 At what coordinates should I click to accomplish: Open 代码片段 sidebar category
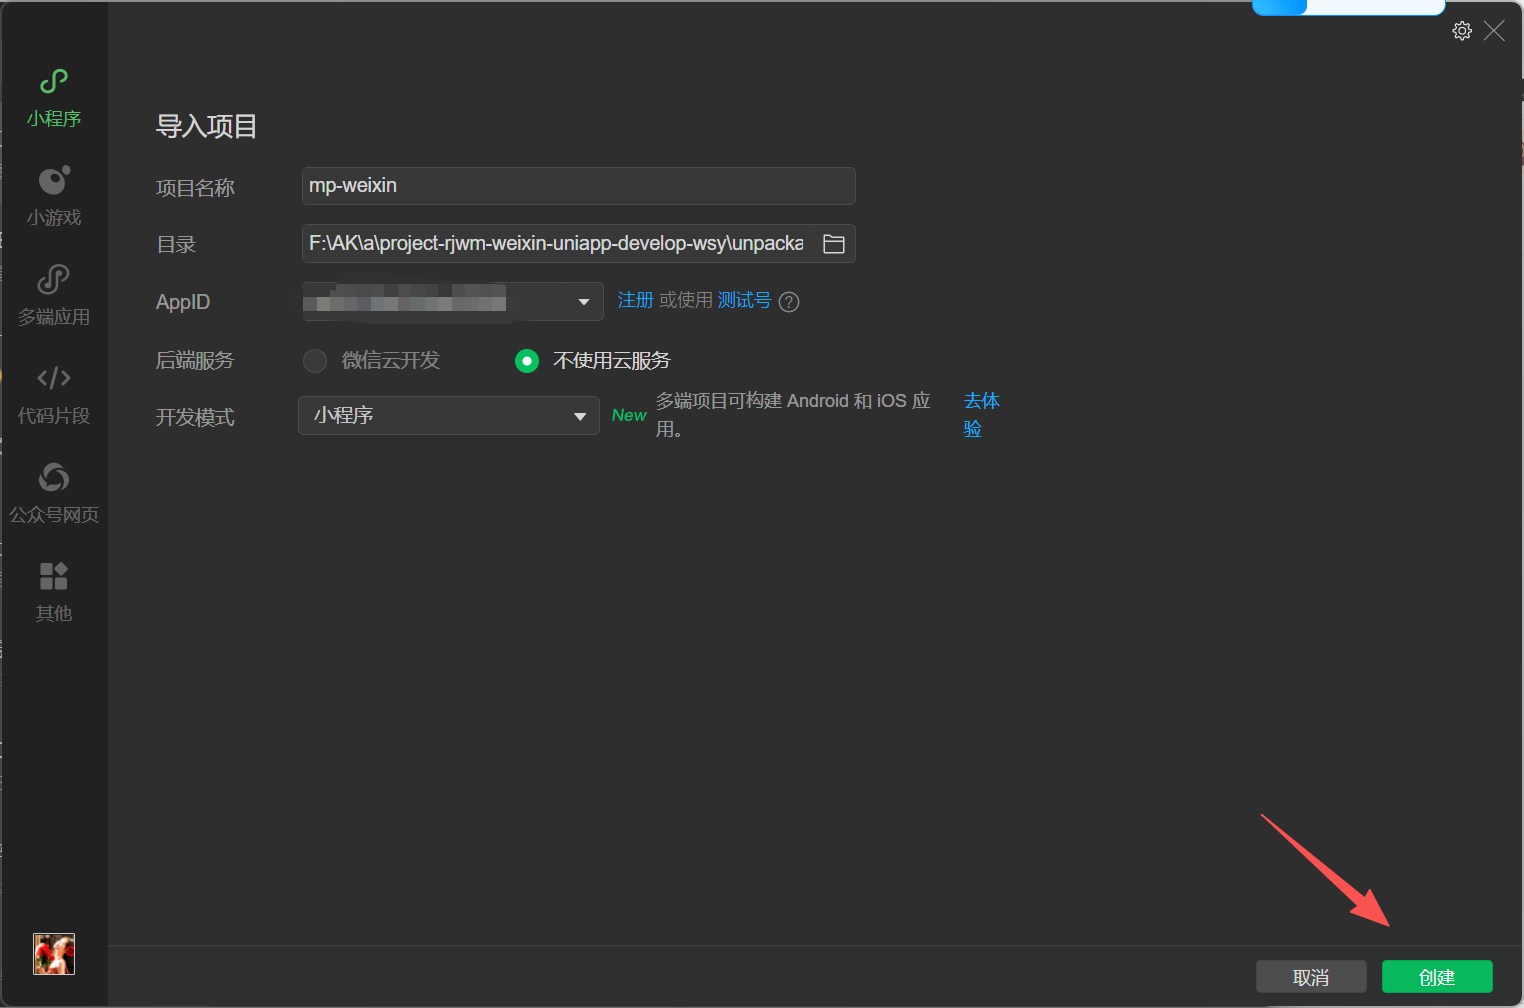coord(54,395)
